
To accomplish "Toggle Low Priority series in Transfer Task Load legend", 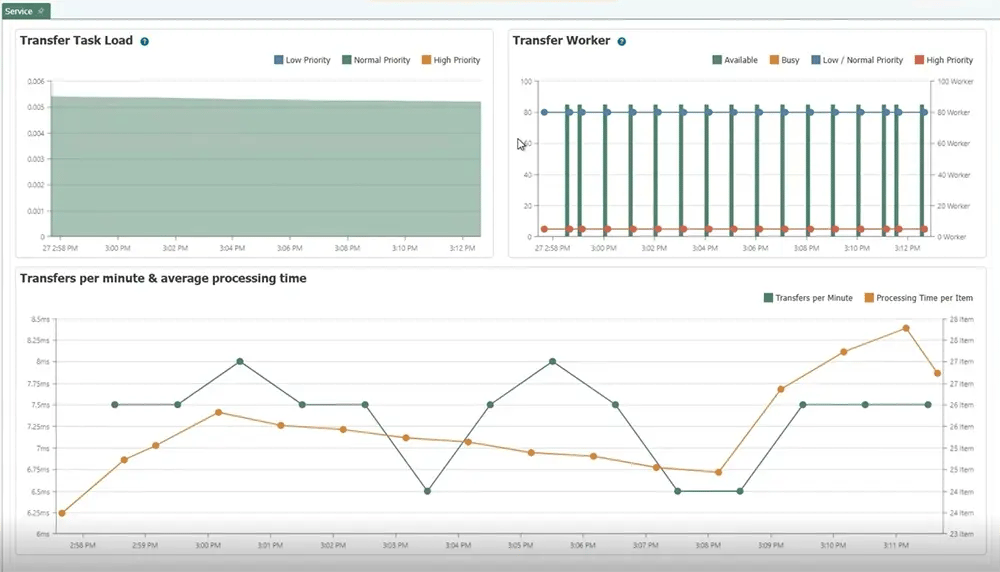I will pos(301,60).
